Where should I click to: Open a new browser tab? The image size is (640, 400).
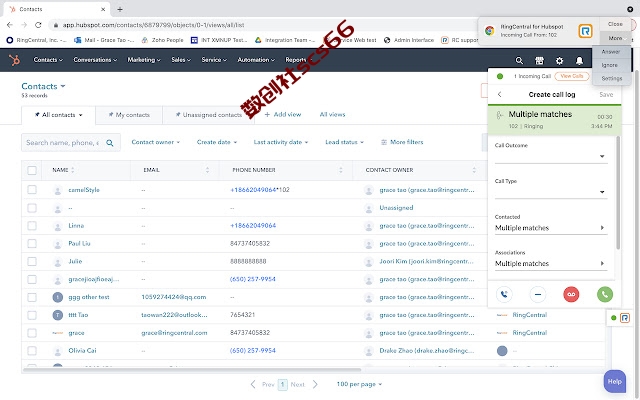120,9
